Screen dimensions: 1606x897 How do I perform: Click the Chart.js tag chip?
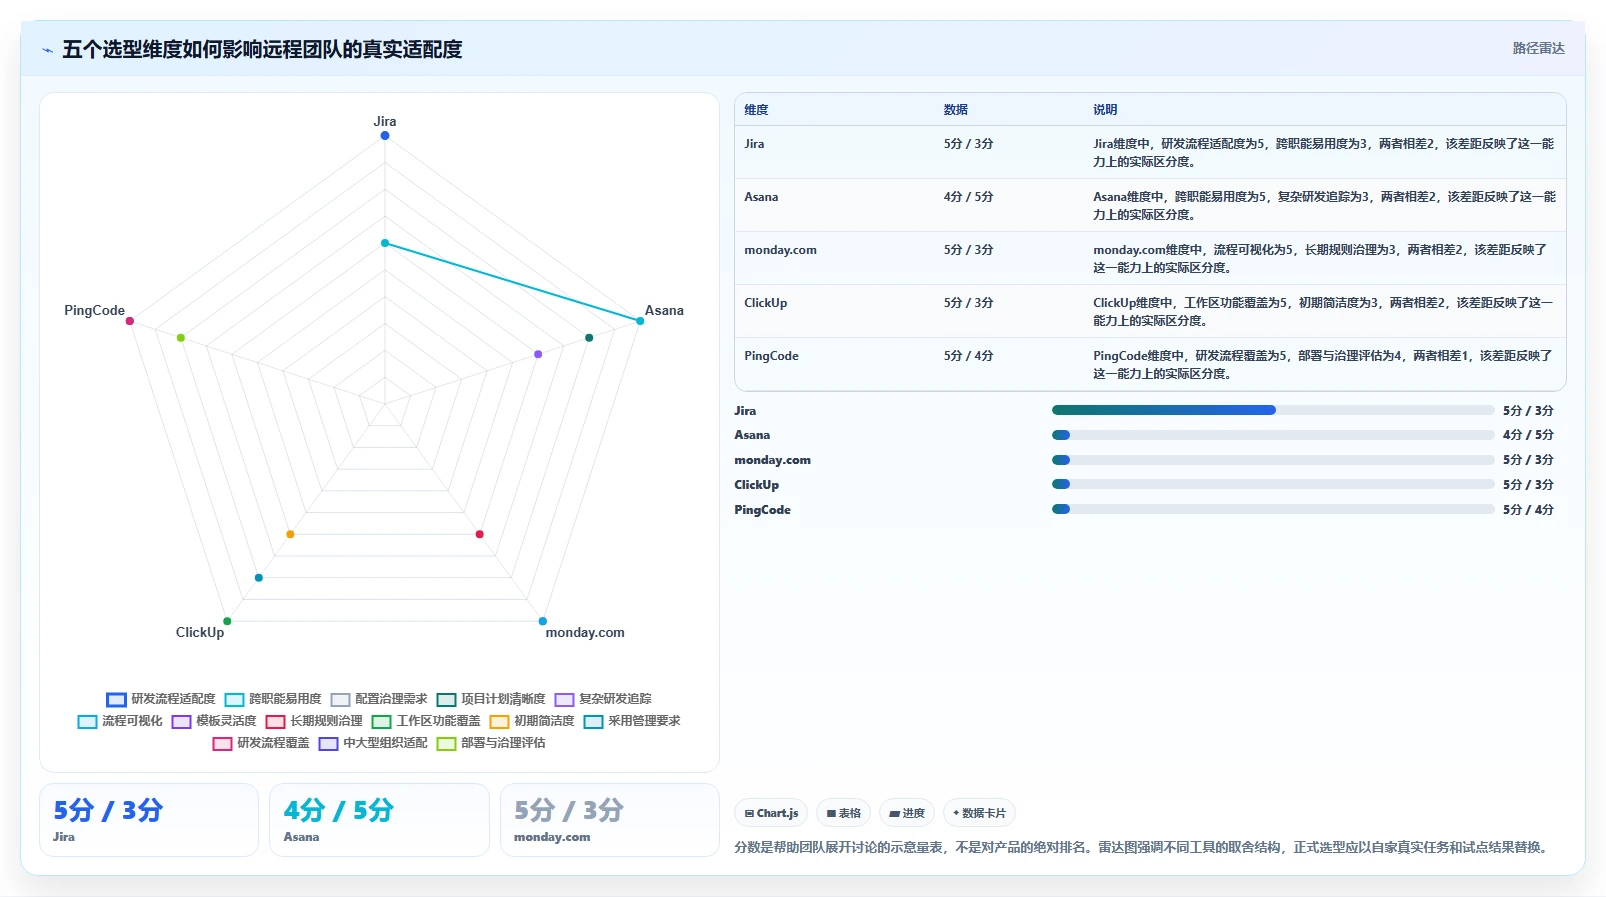(771, 813)
